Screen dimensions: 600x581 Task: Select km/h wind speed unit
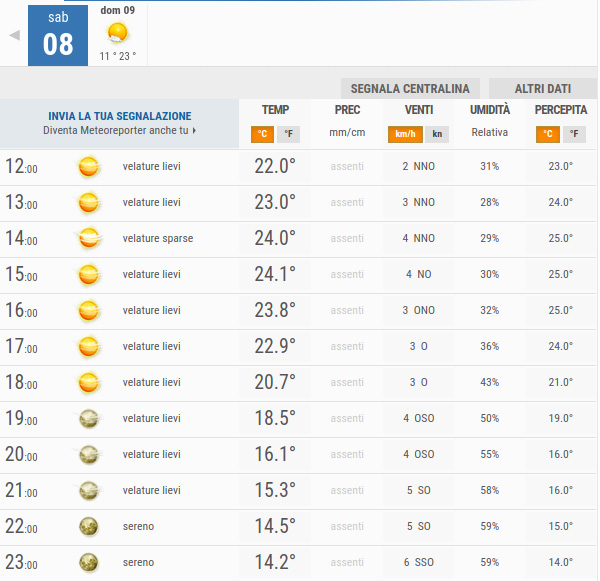(x=405, y=134)
